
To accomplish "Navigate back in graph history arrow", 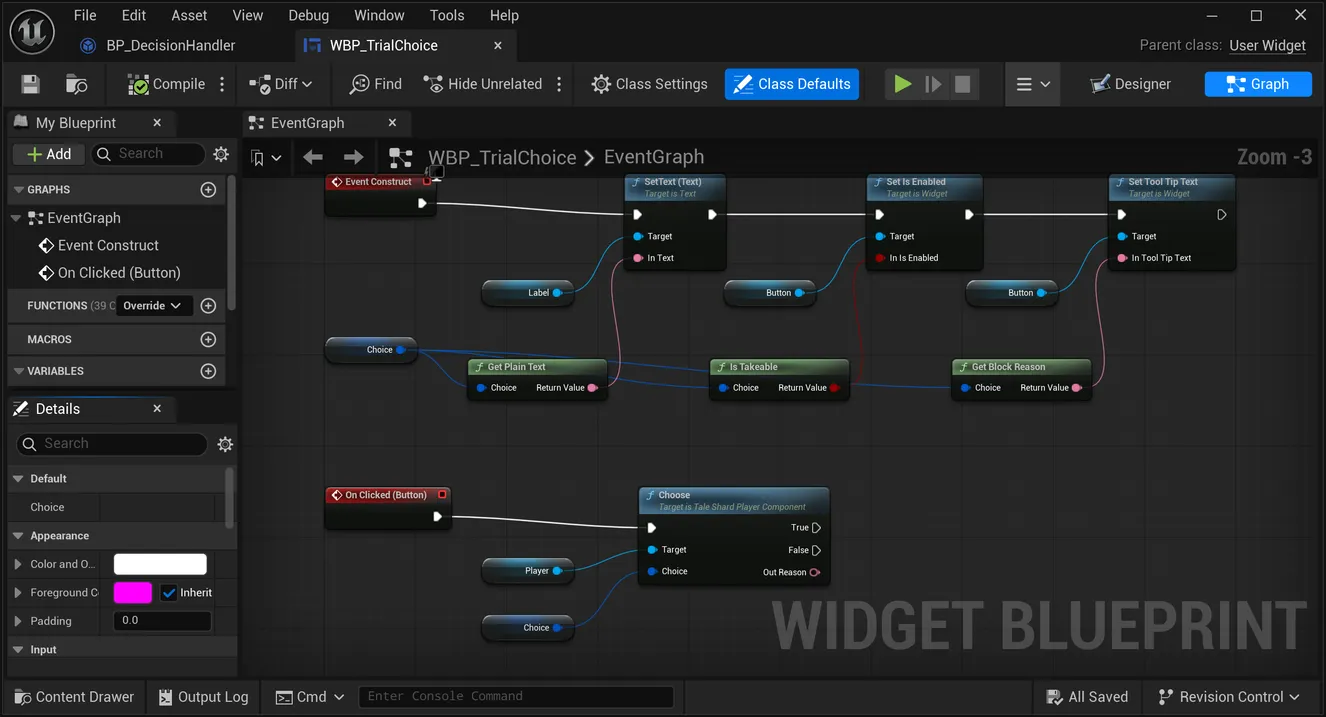I will click(313, 157).
